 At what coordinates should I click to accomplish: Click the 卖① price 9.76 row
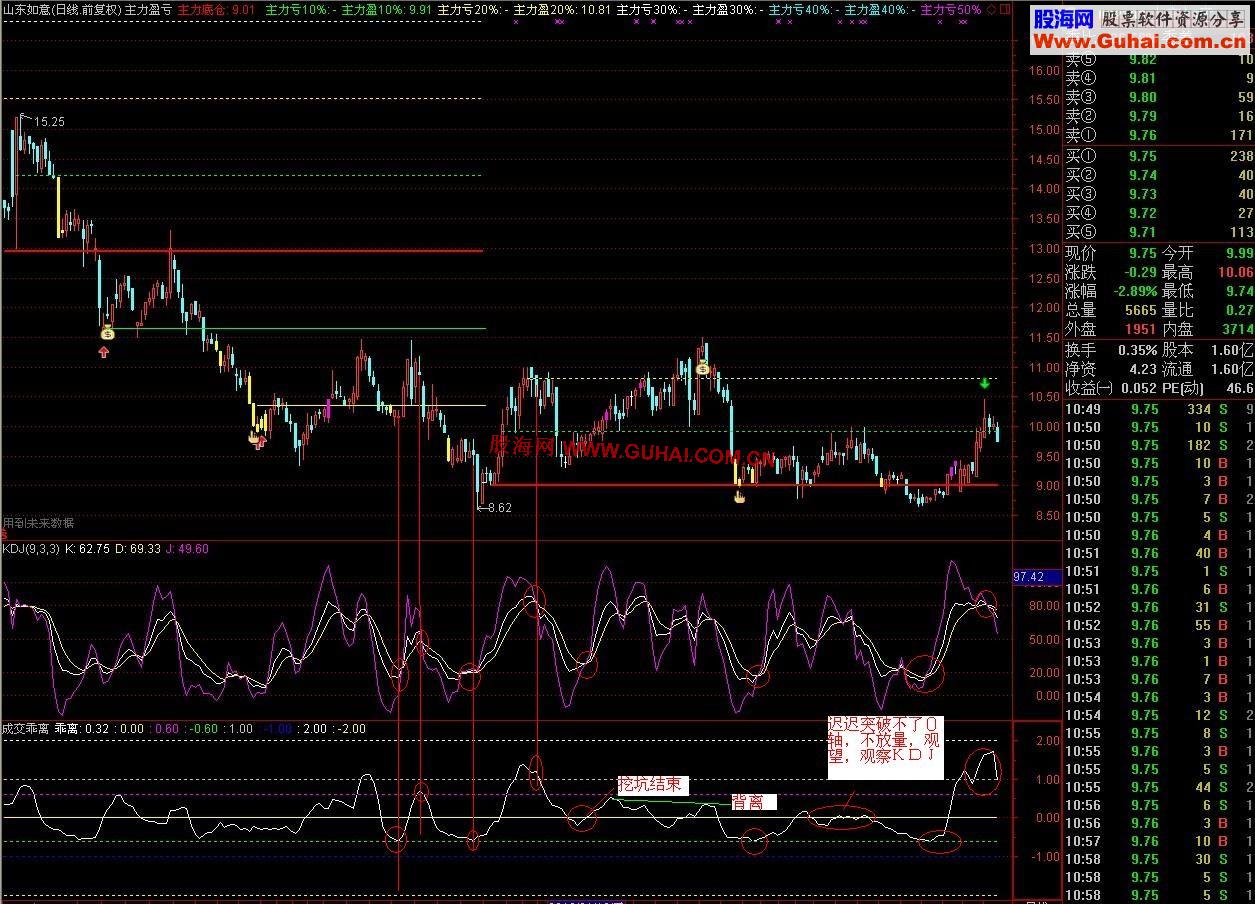[1158, 135]
